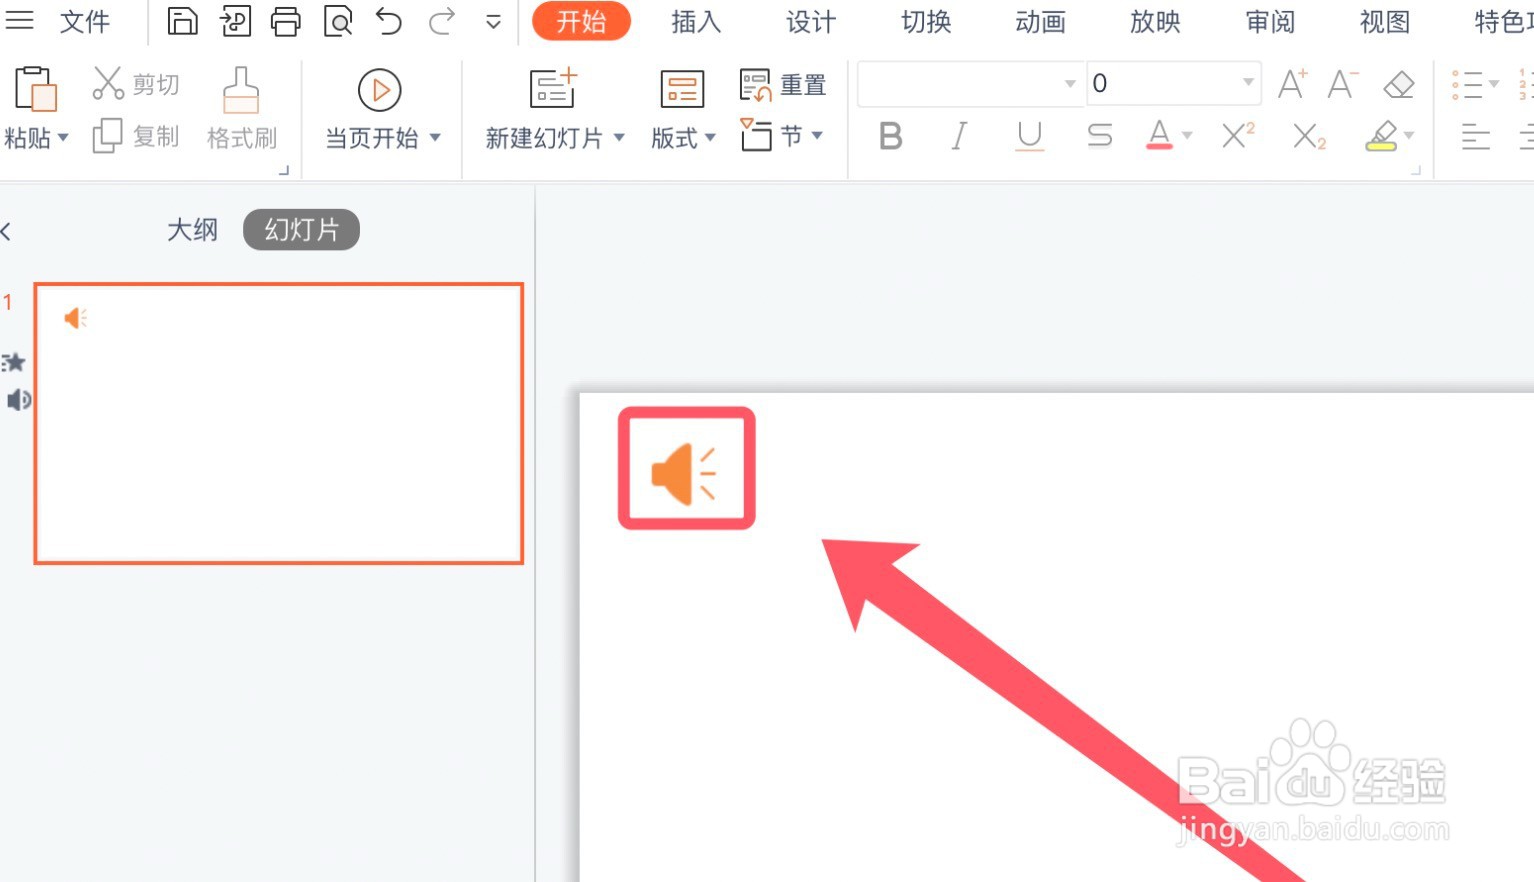1534x882 pixels.
Task: Expand the 版式 dropdown arrow
Action: point(710,137)
